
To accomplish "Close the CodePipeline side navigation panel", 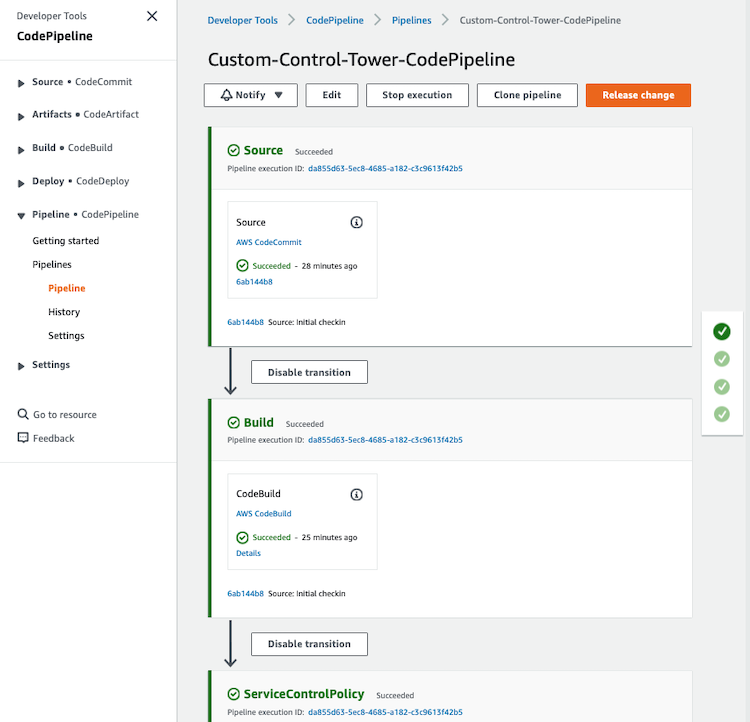I will [x=152, y=16].
